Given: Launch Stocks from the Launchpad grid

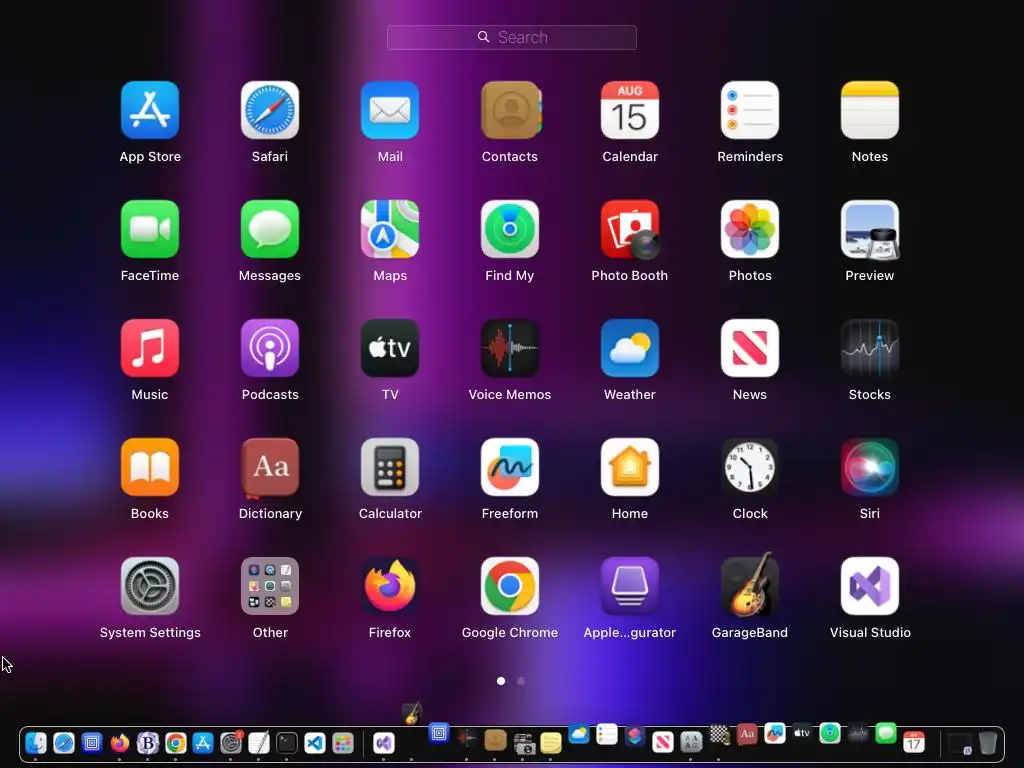Looking at the screenshot, I should pyautogui.click(x=870, y=348).
